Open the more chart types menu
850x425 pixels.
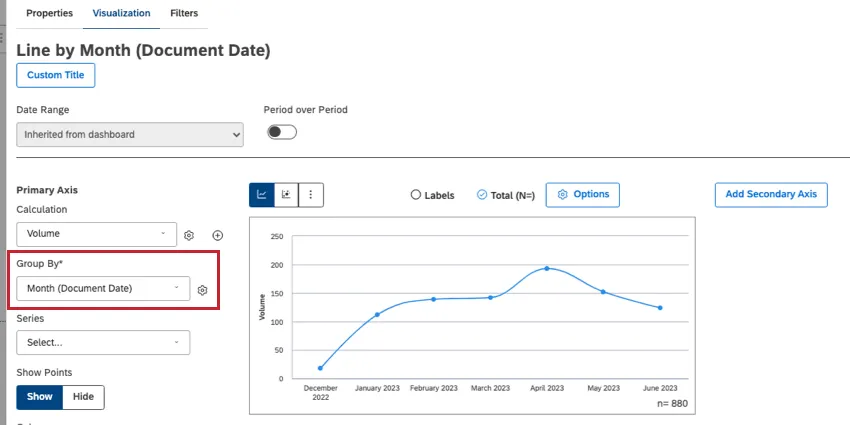pyautogui.click(x=311, y=195)
